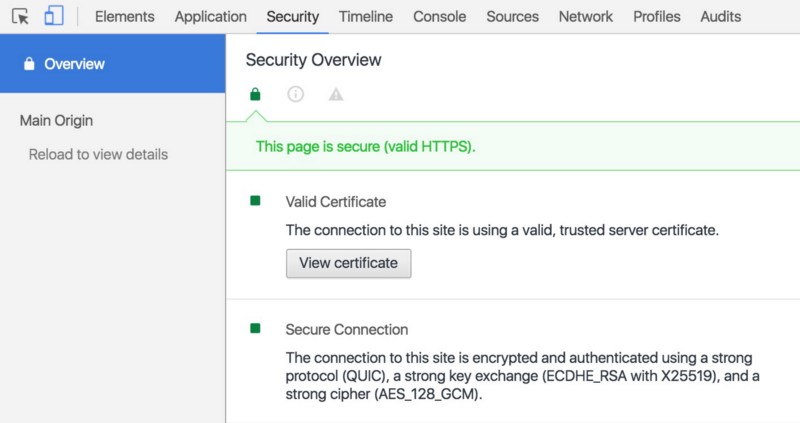Go to the Timeline tab
This screenshot has width=800, height=423.
tap(366, 16)
